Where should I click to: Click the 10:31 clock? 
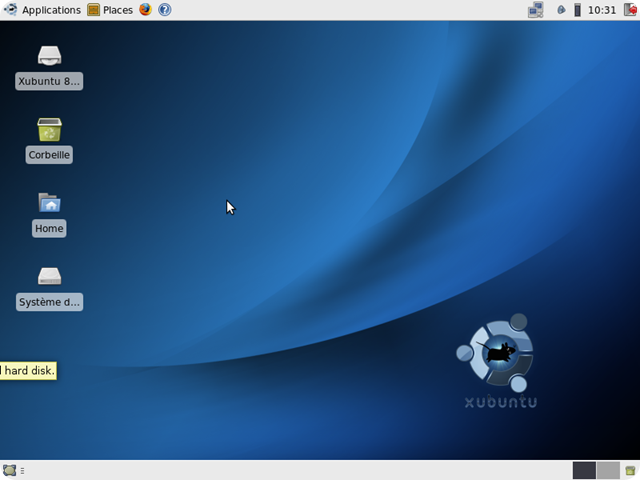[602, 10]
